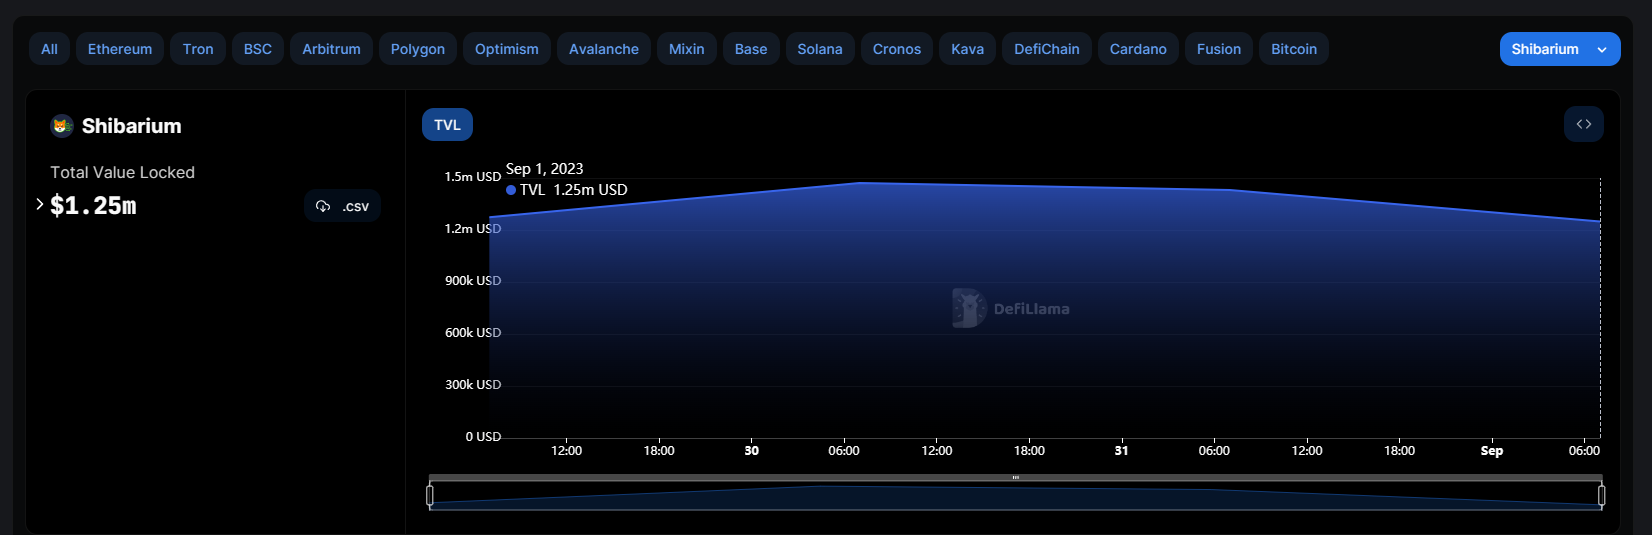Filter by Base chain
Image resolution: width=1652 pixels, height=535 pixels.
(751, 49)
